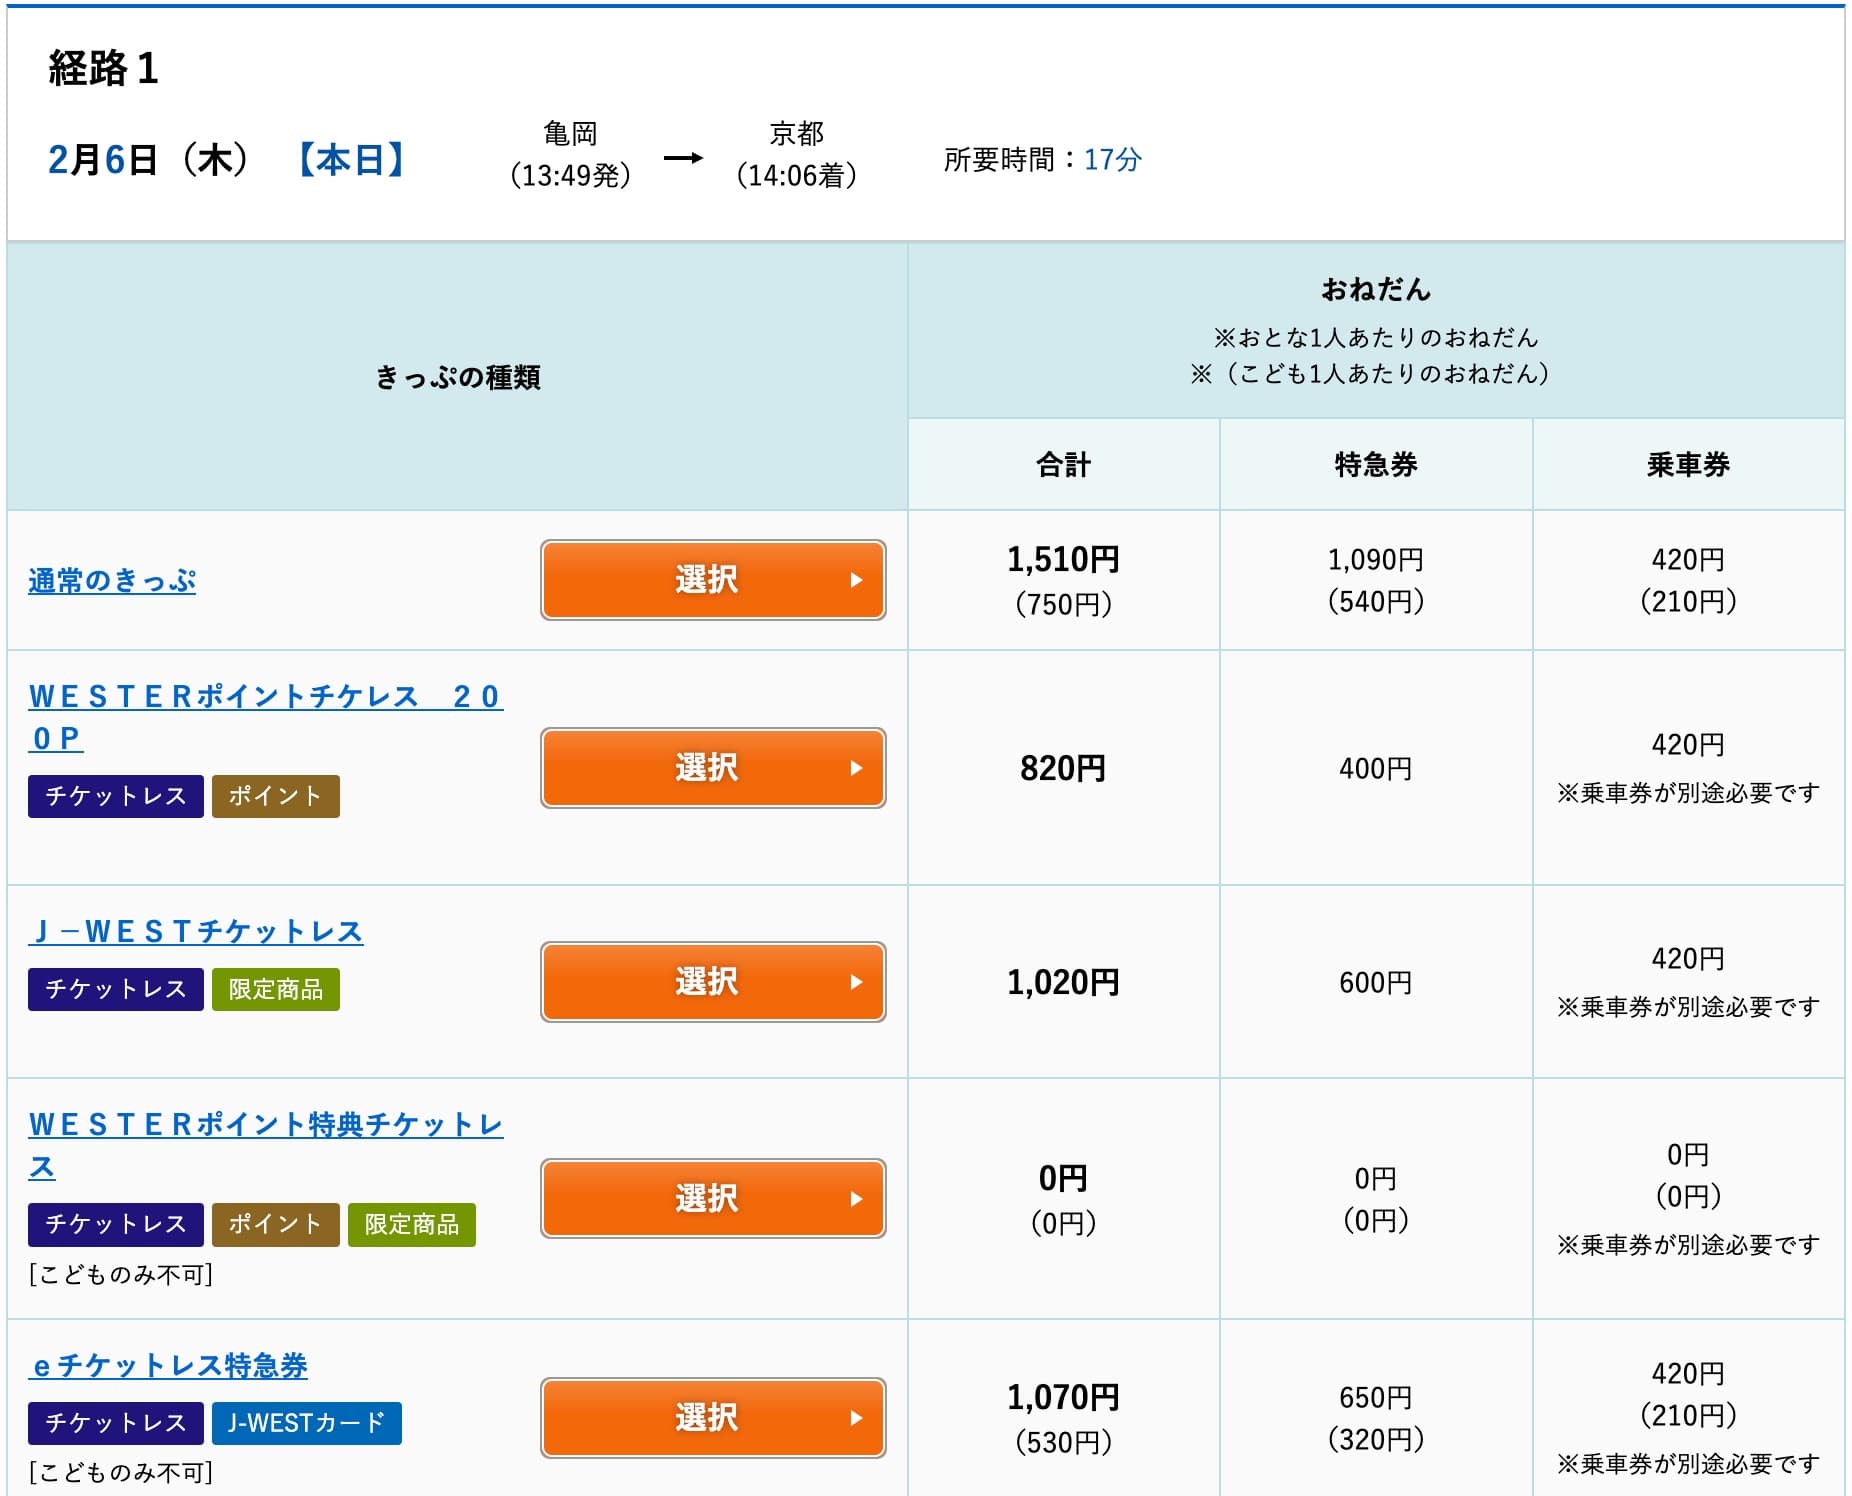
Task: Click the 経路1 heading
Action: point(104,68)
